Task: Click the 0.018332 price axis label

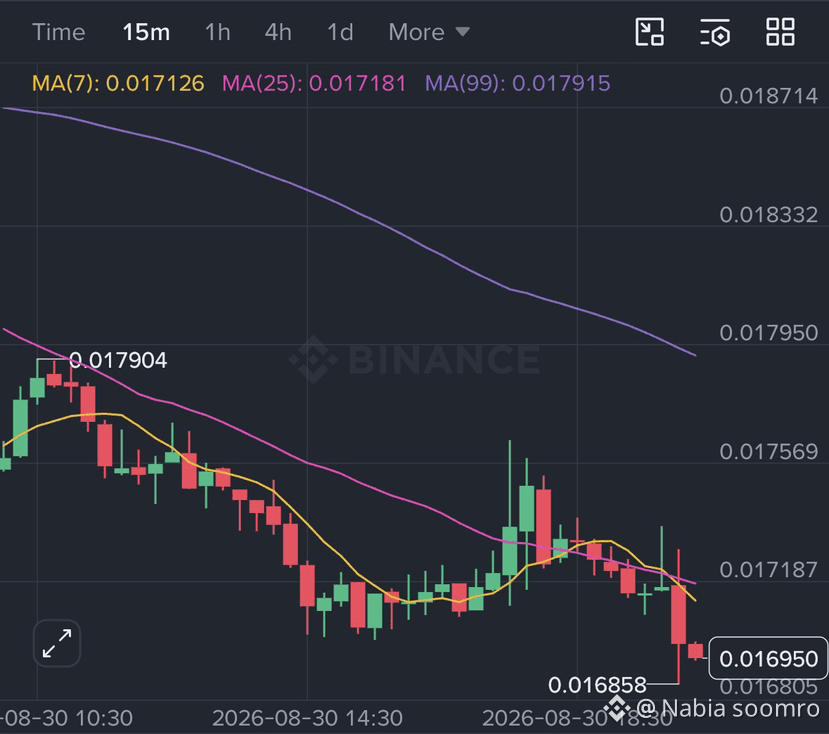Action: tap(768, 214)
